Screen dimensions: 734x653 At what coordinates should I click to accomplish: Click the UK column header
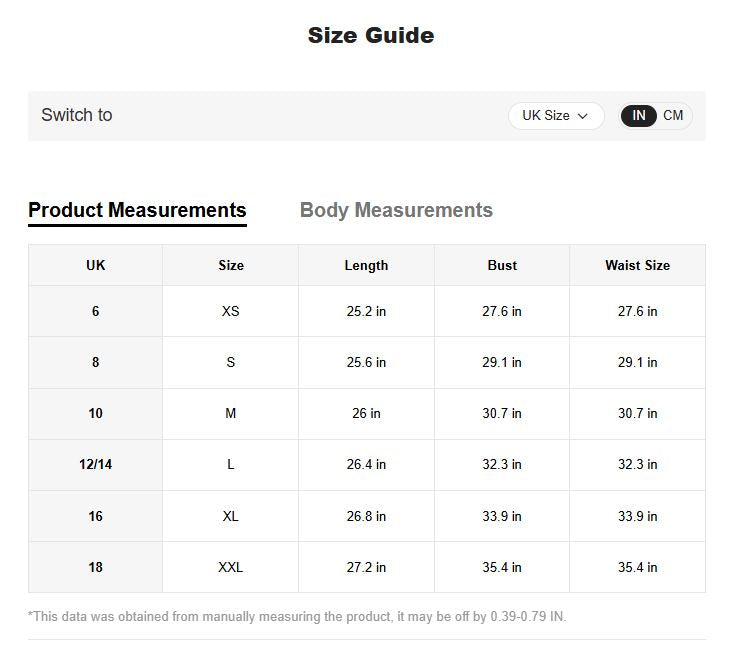coord(95,265)
